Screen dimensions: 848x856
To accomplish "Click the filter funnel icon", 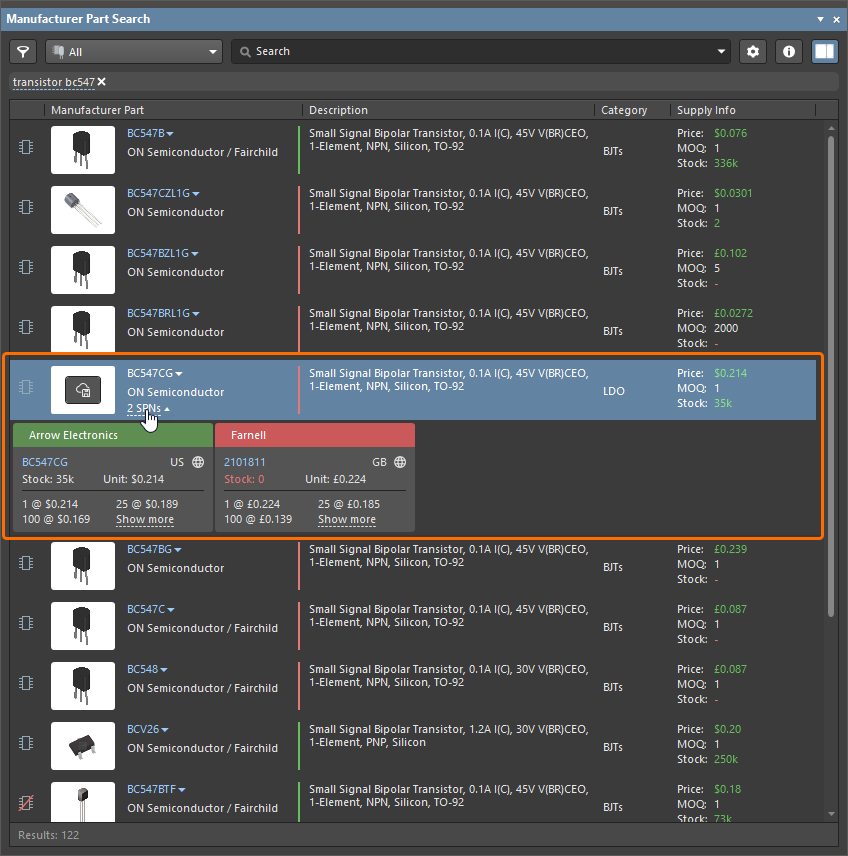I will click(x=23, y=51).
